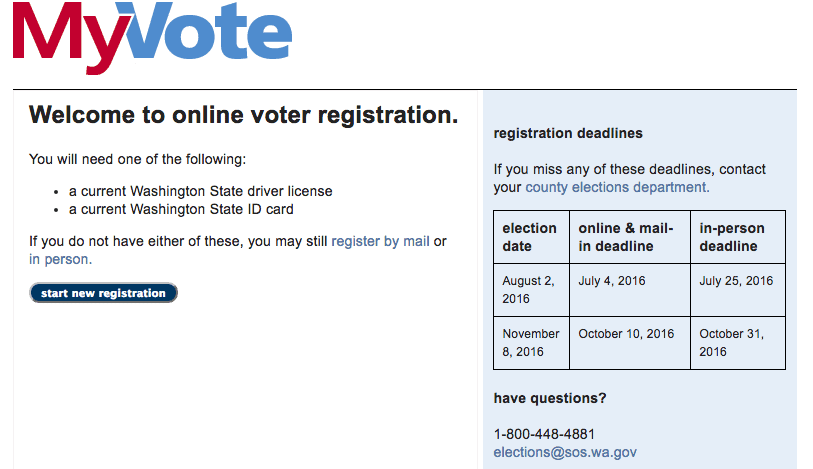813x469 pixels.
Task: Select the Welcome to online voter registration heading
Action: click(243, 115)
